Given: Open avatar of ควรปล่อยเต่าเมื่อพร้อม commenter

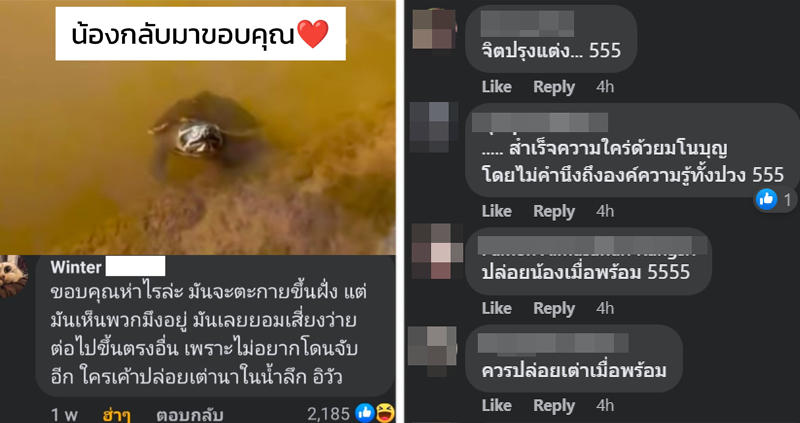Looking at the screenshot, I should coord(433,351).
